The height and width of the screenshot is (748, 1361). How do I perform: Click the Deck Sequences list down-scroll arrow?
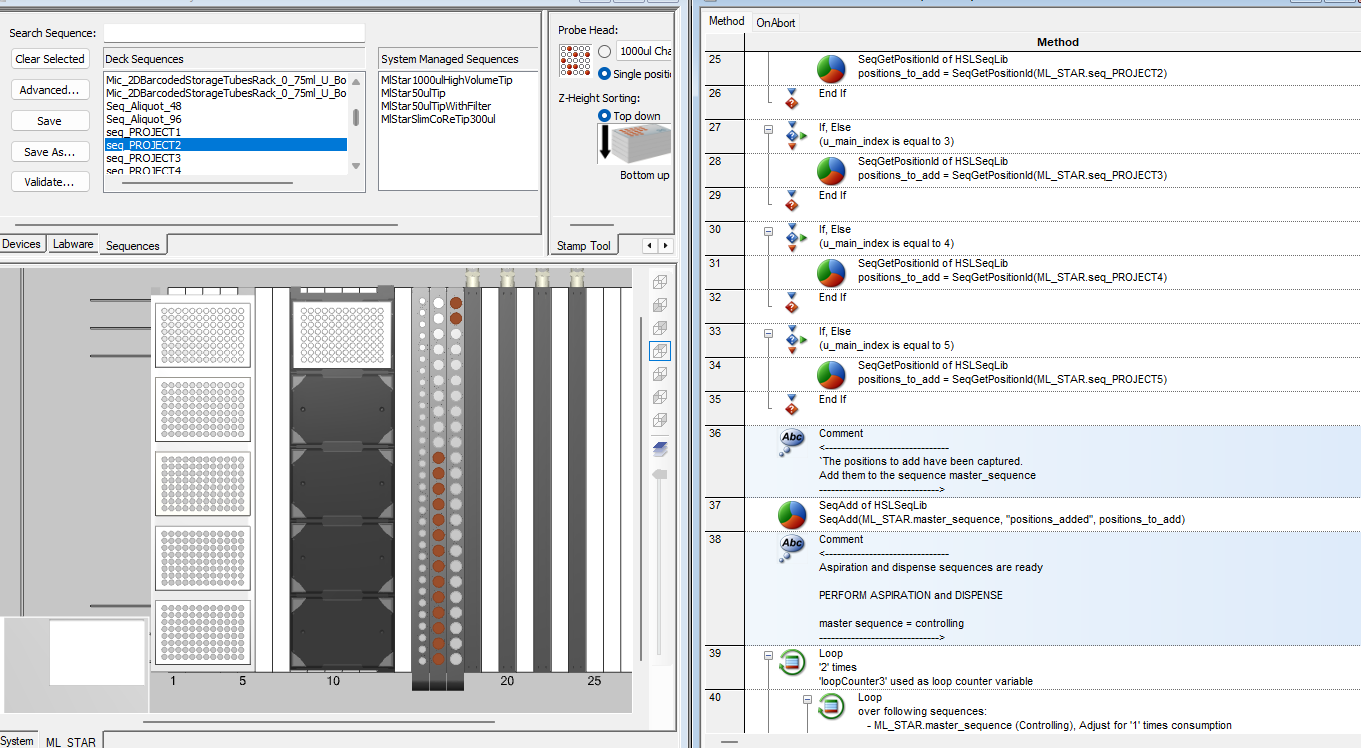[x=356, y=166]
